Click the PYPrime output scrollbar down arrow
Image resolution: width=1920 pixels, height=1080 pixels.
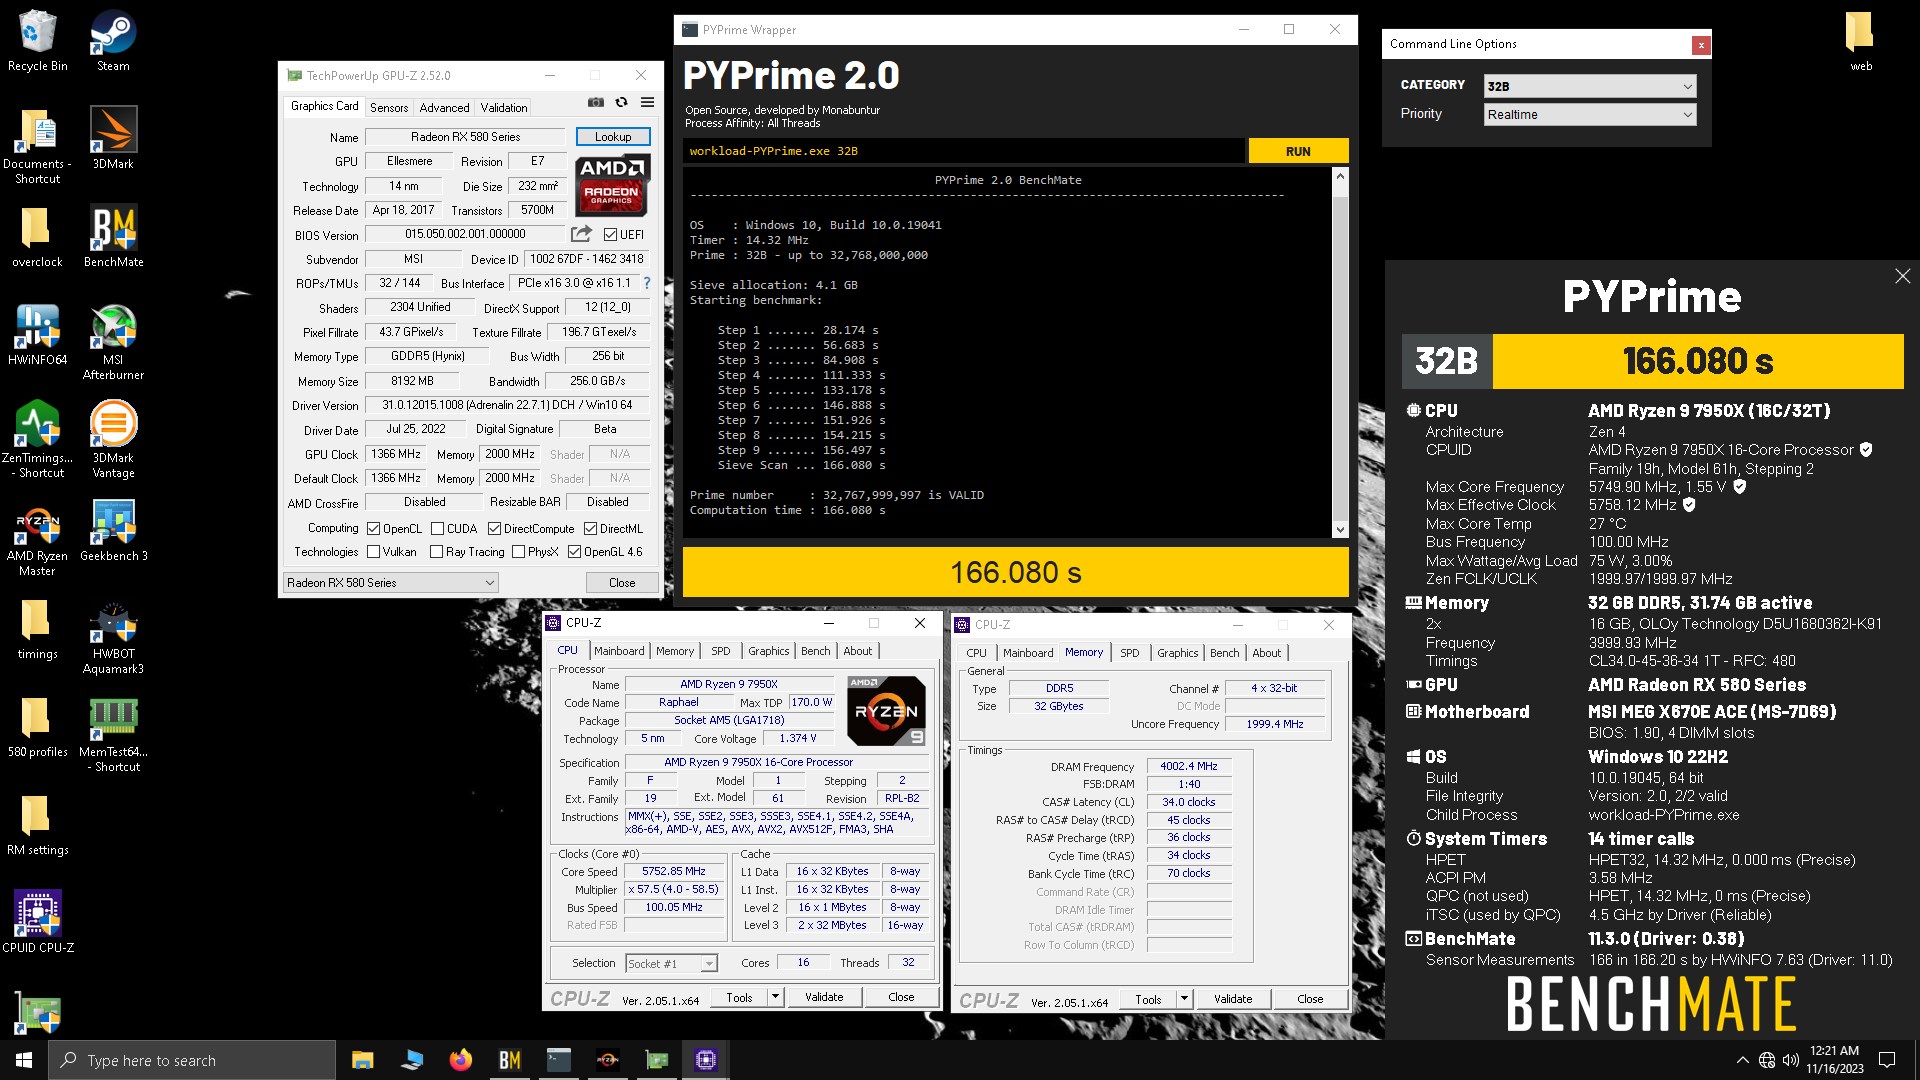click(x=1340, y=530)
